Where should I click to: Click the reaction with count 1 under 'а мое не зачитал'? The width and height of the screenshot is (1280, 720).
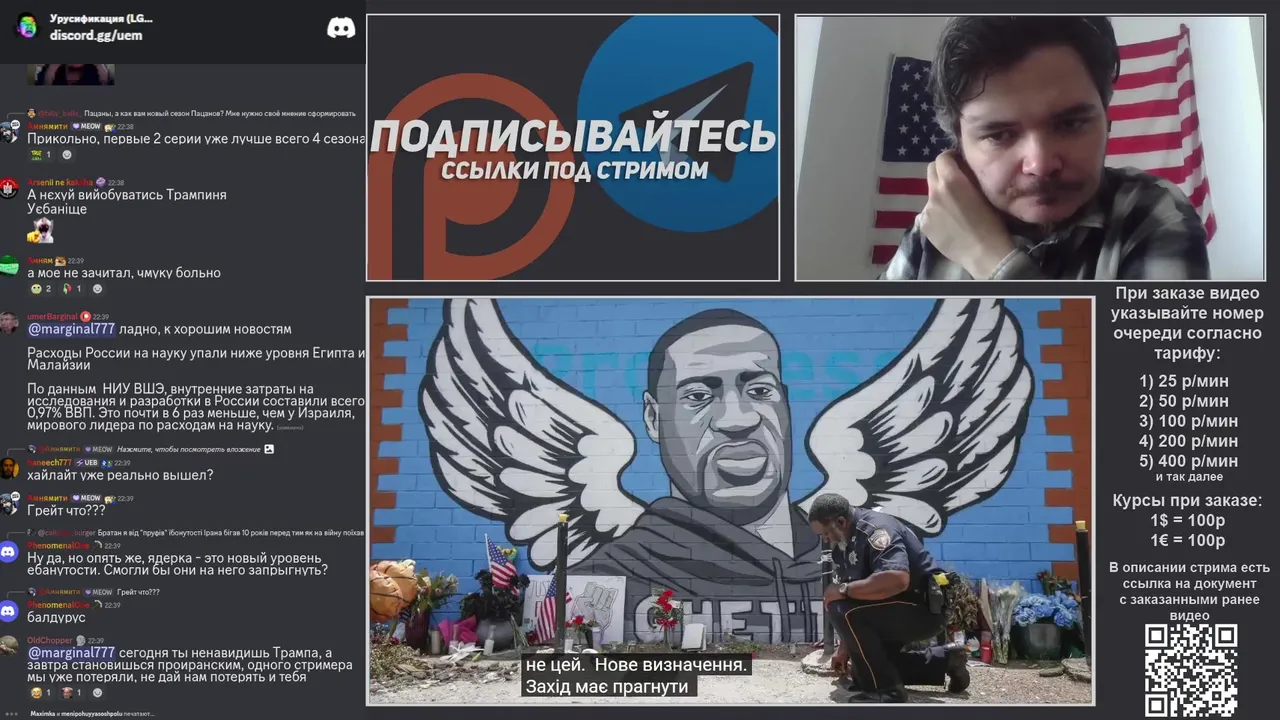[72, 289]
